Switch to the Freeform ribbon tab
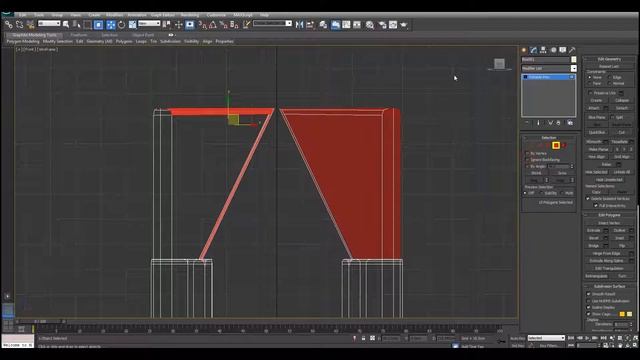 (79, 35)
